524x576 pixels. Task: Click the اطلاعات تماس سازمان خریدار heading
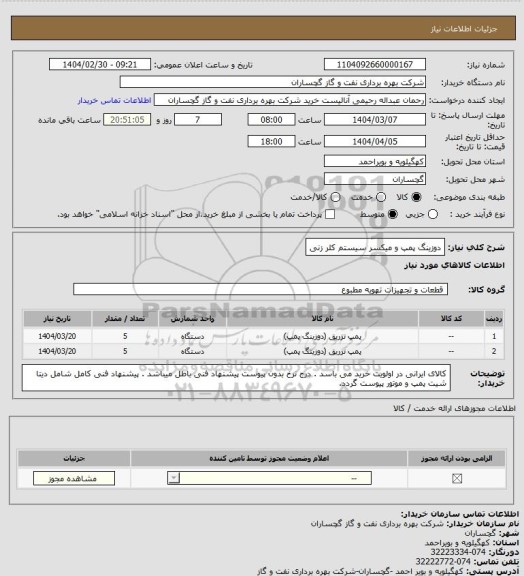460,514
